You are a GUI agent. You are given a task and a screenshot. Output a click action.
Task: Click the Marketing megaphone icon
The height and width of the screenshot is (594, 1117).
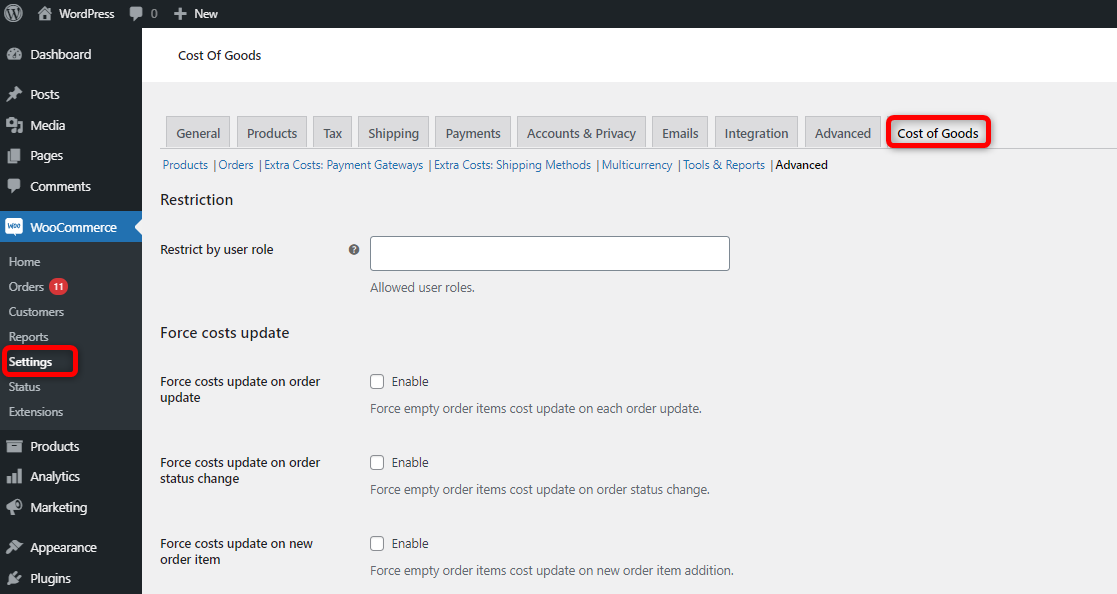[x=16, y=507]
